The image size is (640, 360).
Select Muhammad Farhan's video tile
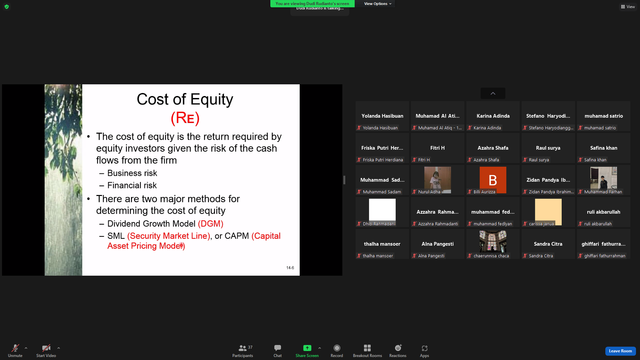604,180
